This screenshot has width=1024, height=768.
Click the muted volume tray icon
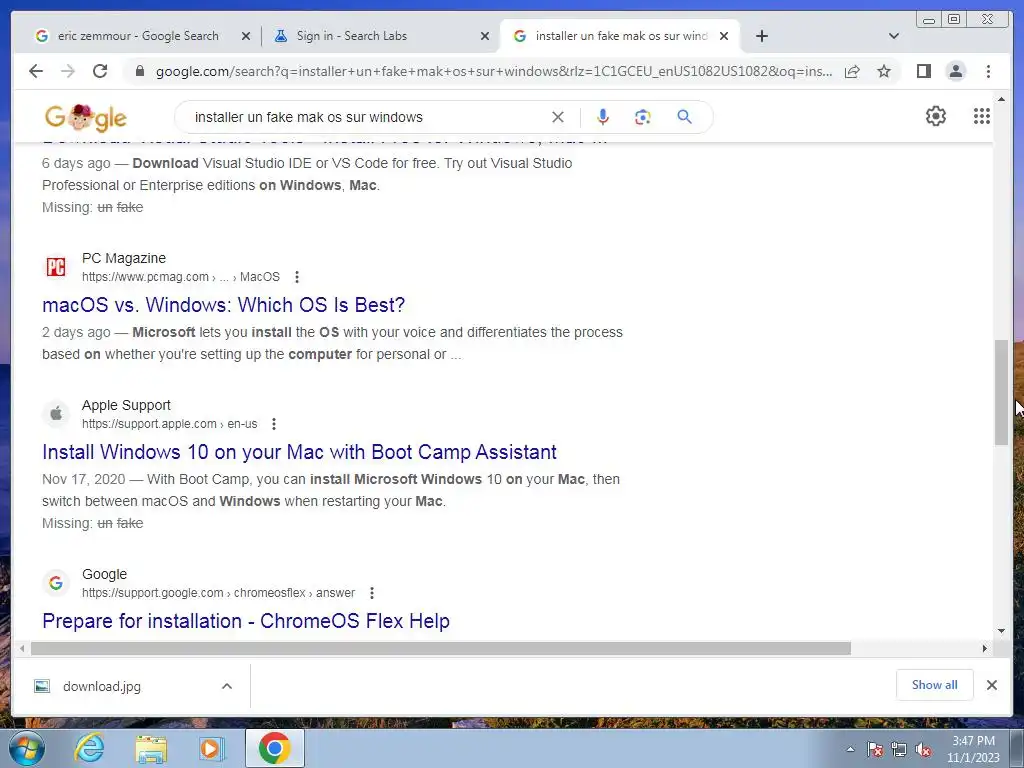point(923,750)
